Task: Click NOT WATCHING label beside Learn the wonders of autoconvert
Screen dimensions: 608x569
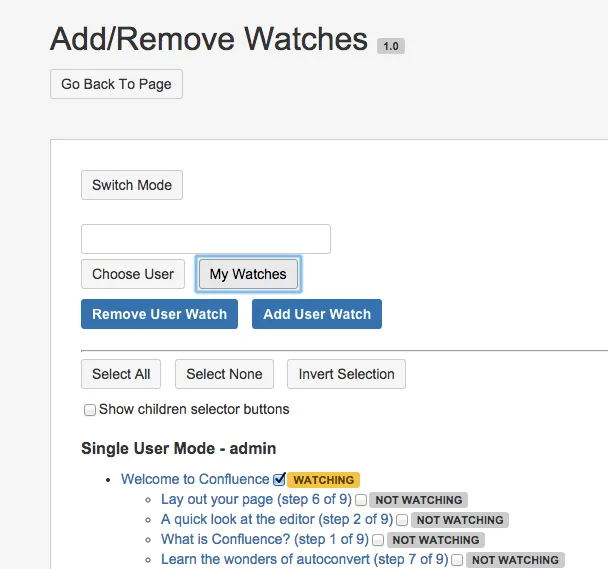Action: click(515, 560)
